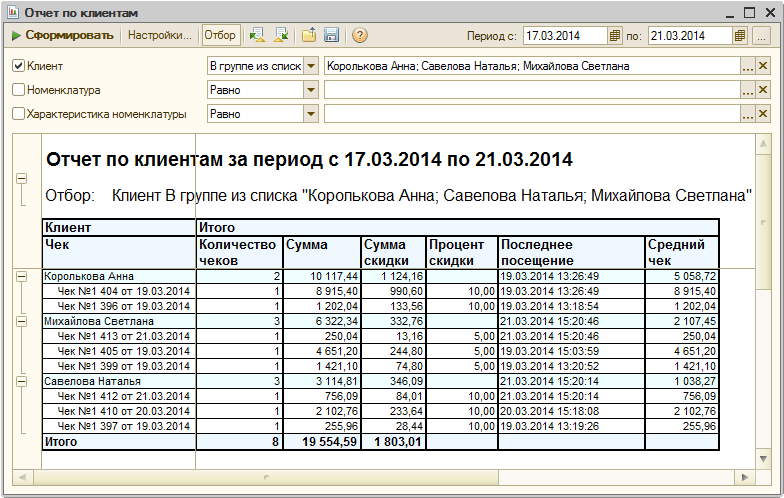Click the vertical scrollbar down arrow

click(x=764, y=458)
